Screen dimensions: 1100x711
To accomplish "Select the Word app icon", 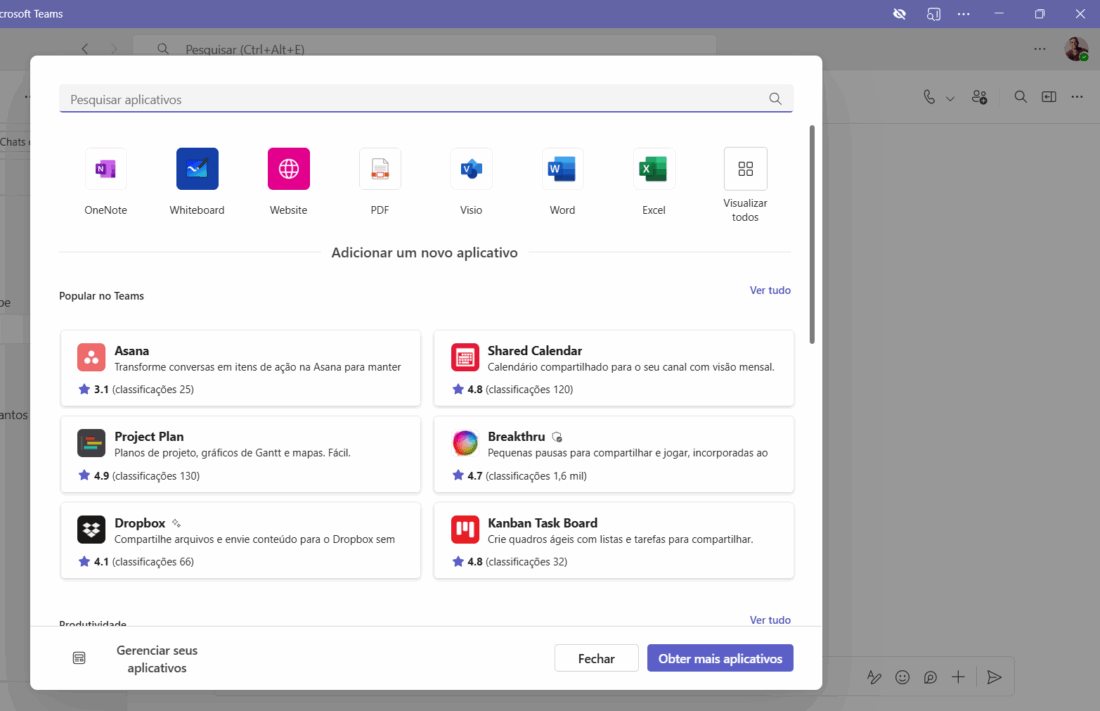I will [562, 169].
